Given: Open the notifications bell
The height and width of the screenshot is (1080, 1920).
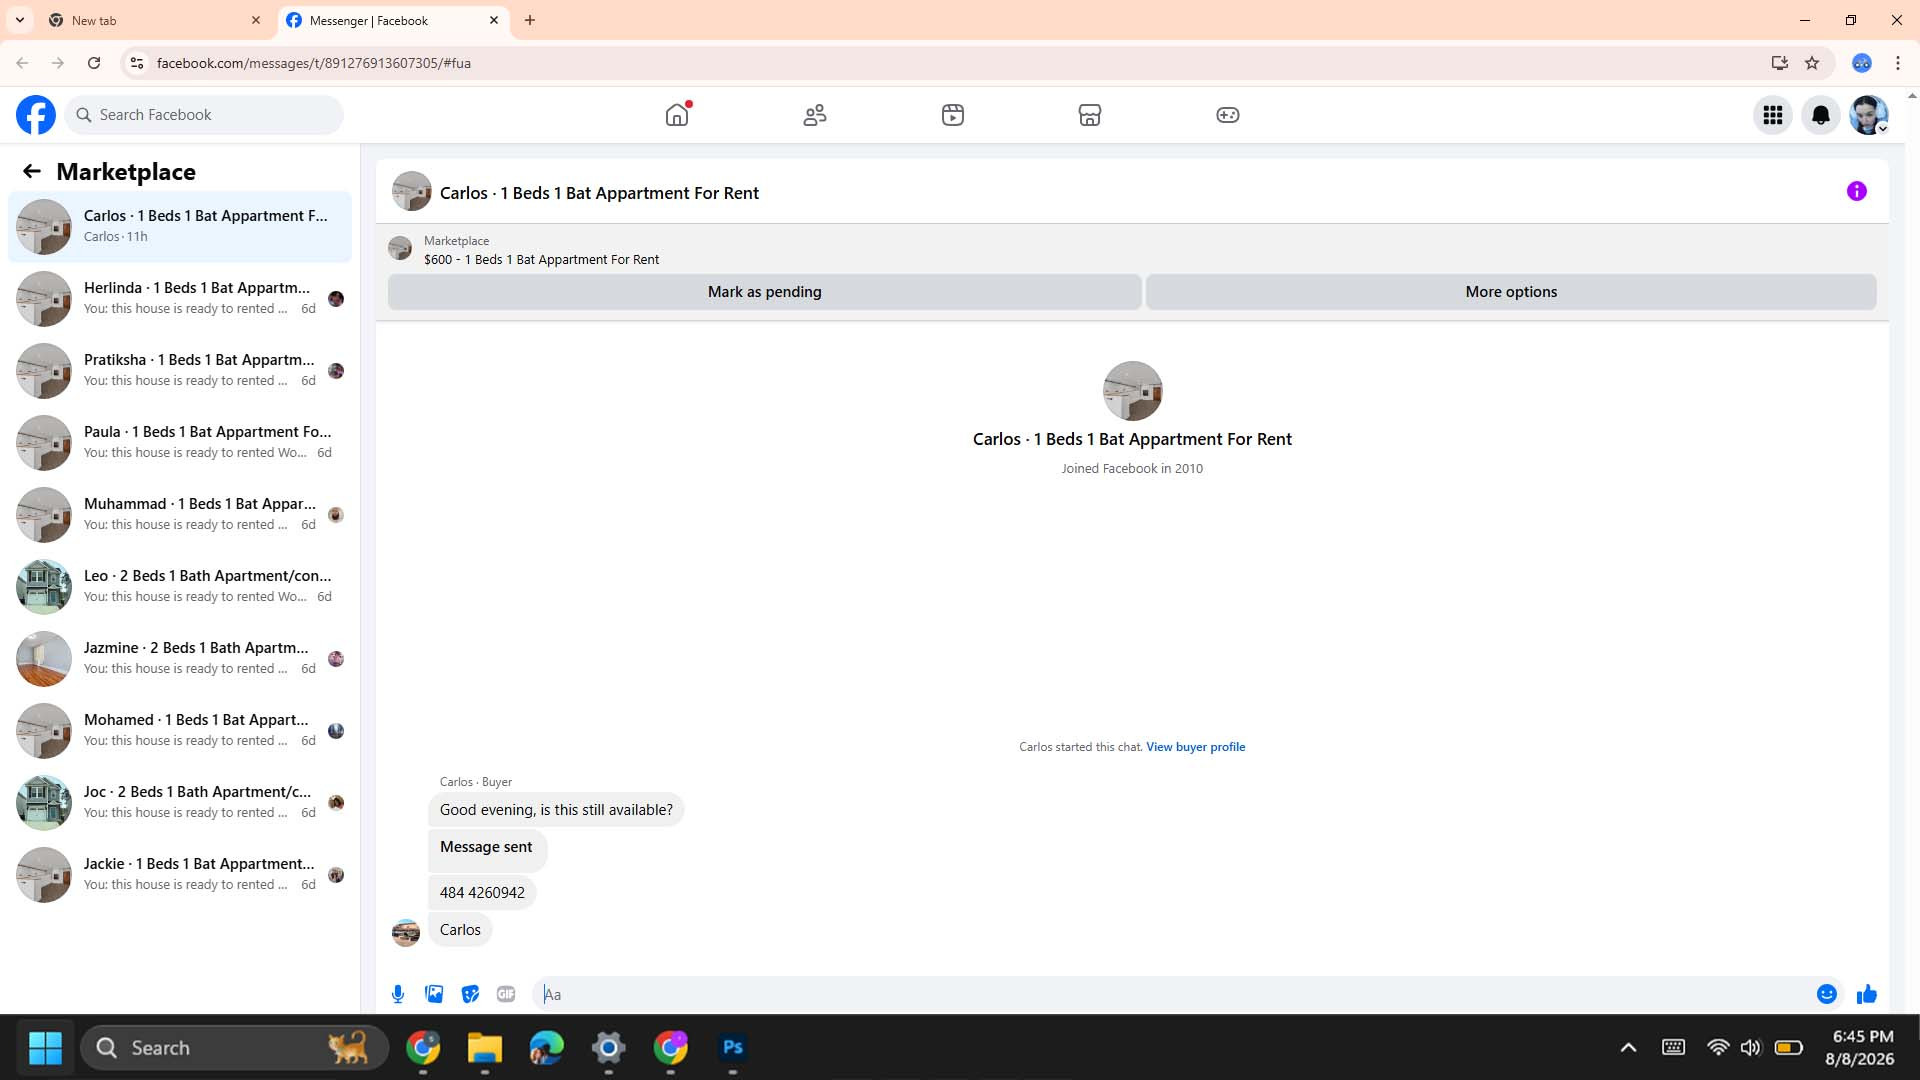Looking at the screenshot, I should click(1821, 115).
